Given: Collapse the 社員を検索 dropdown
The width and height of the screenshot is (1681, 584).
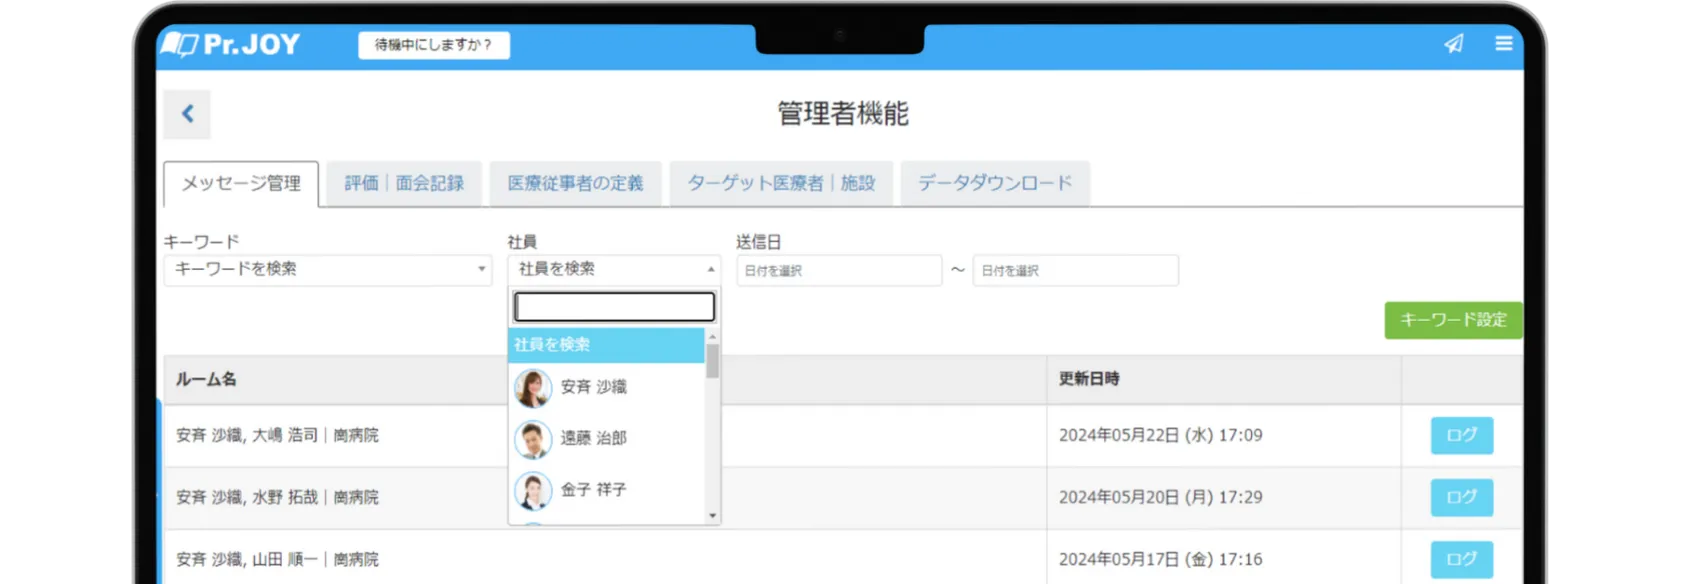Looking at the screenshot, I should tap(614, 269).
